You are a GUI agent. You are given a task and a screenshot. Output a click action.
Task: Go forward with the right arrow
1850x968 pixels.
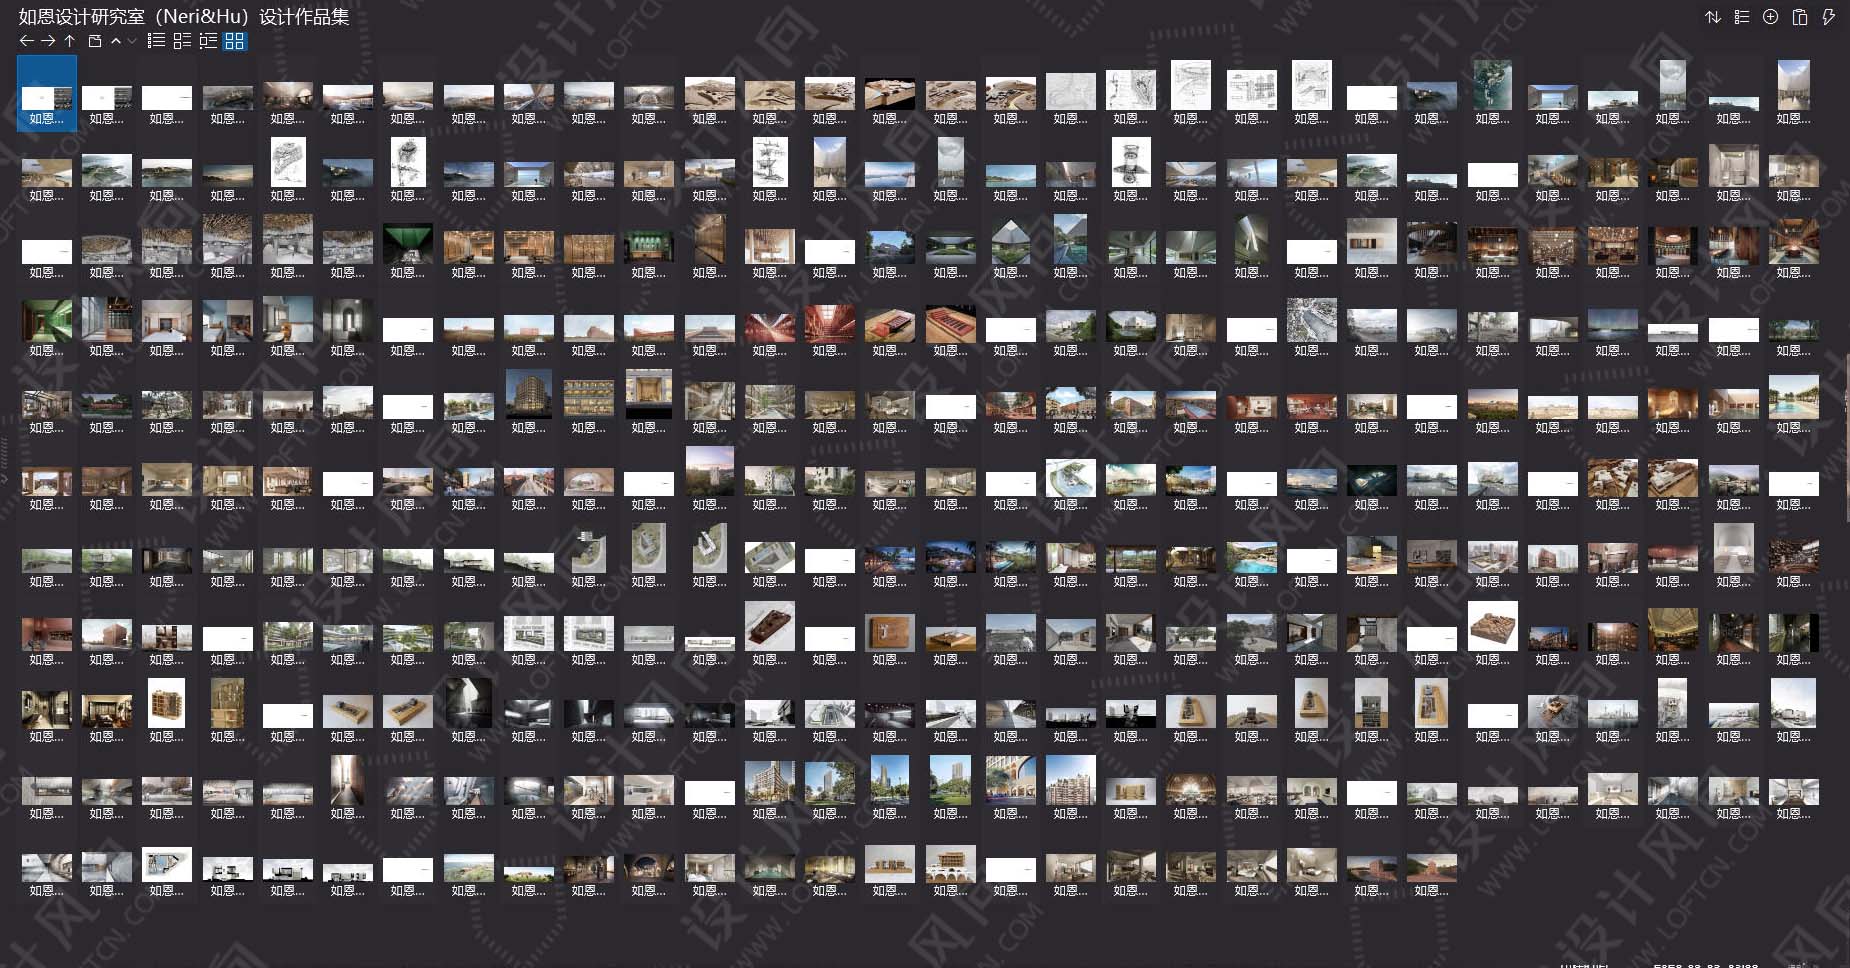coord(47,41)
